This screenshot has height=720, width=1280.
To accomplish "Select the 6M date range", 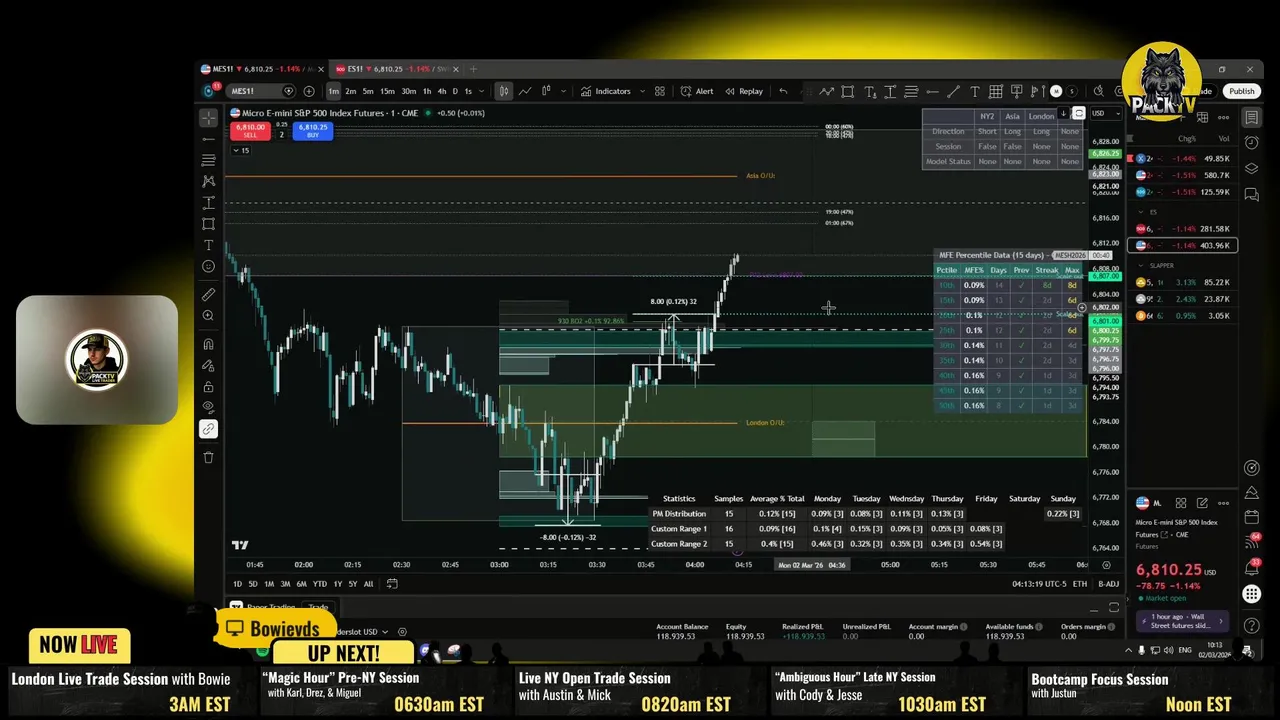I will [302, 584].
